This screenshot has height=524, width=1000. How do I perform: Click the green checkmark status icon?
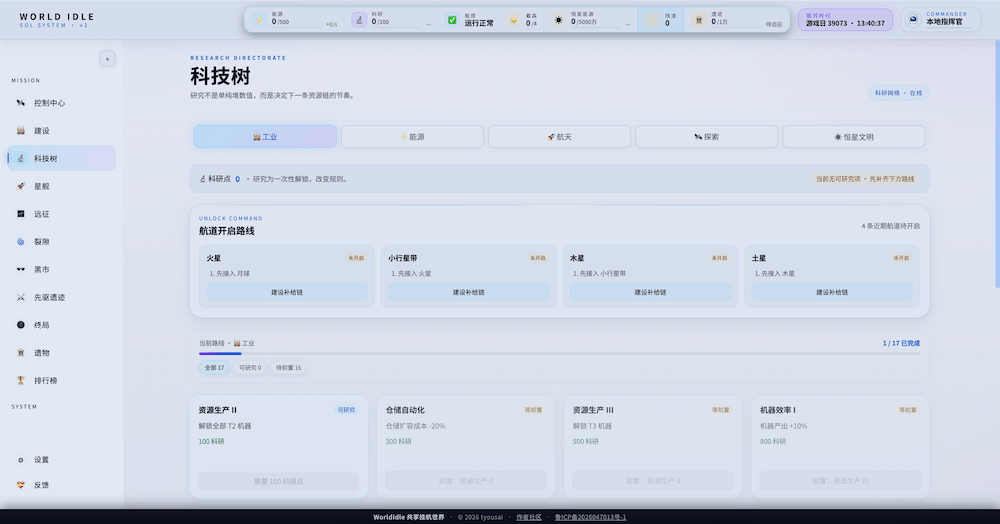[452, 20]
